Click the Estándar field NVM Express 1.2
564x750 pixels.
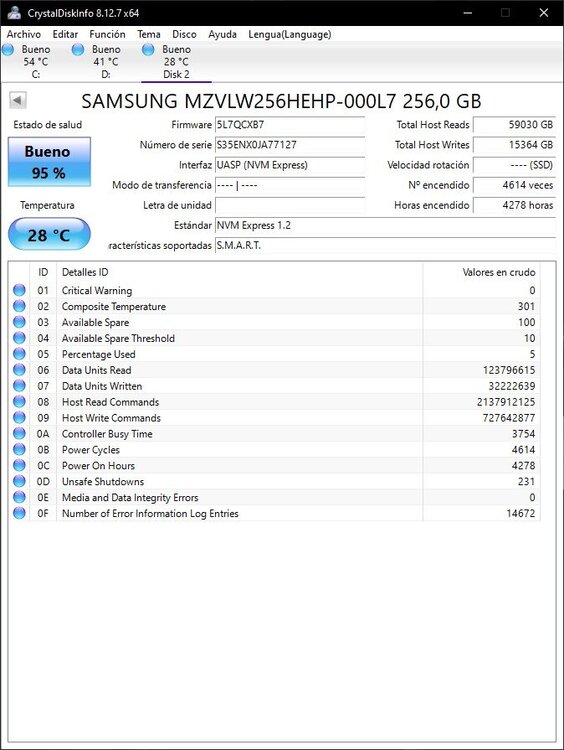(385, 225)
